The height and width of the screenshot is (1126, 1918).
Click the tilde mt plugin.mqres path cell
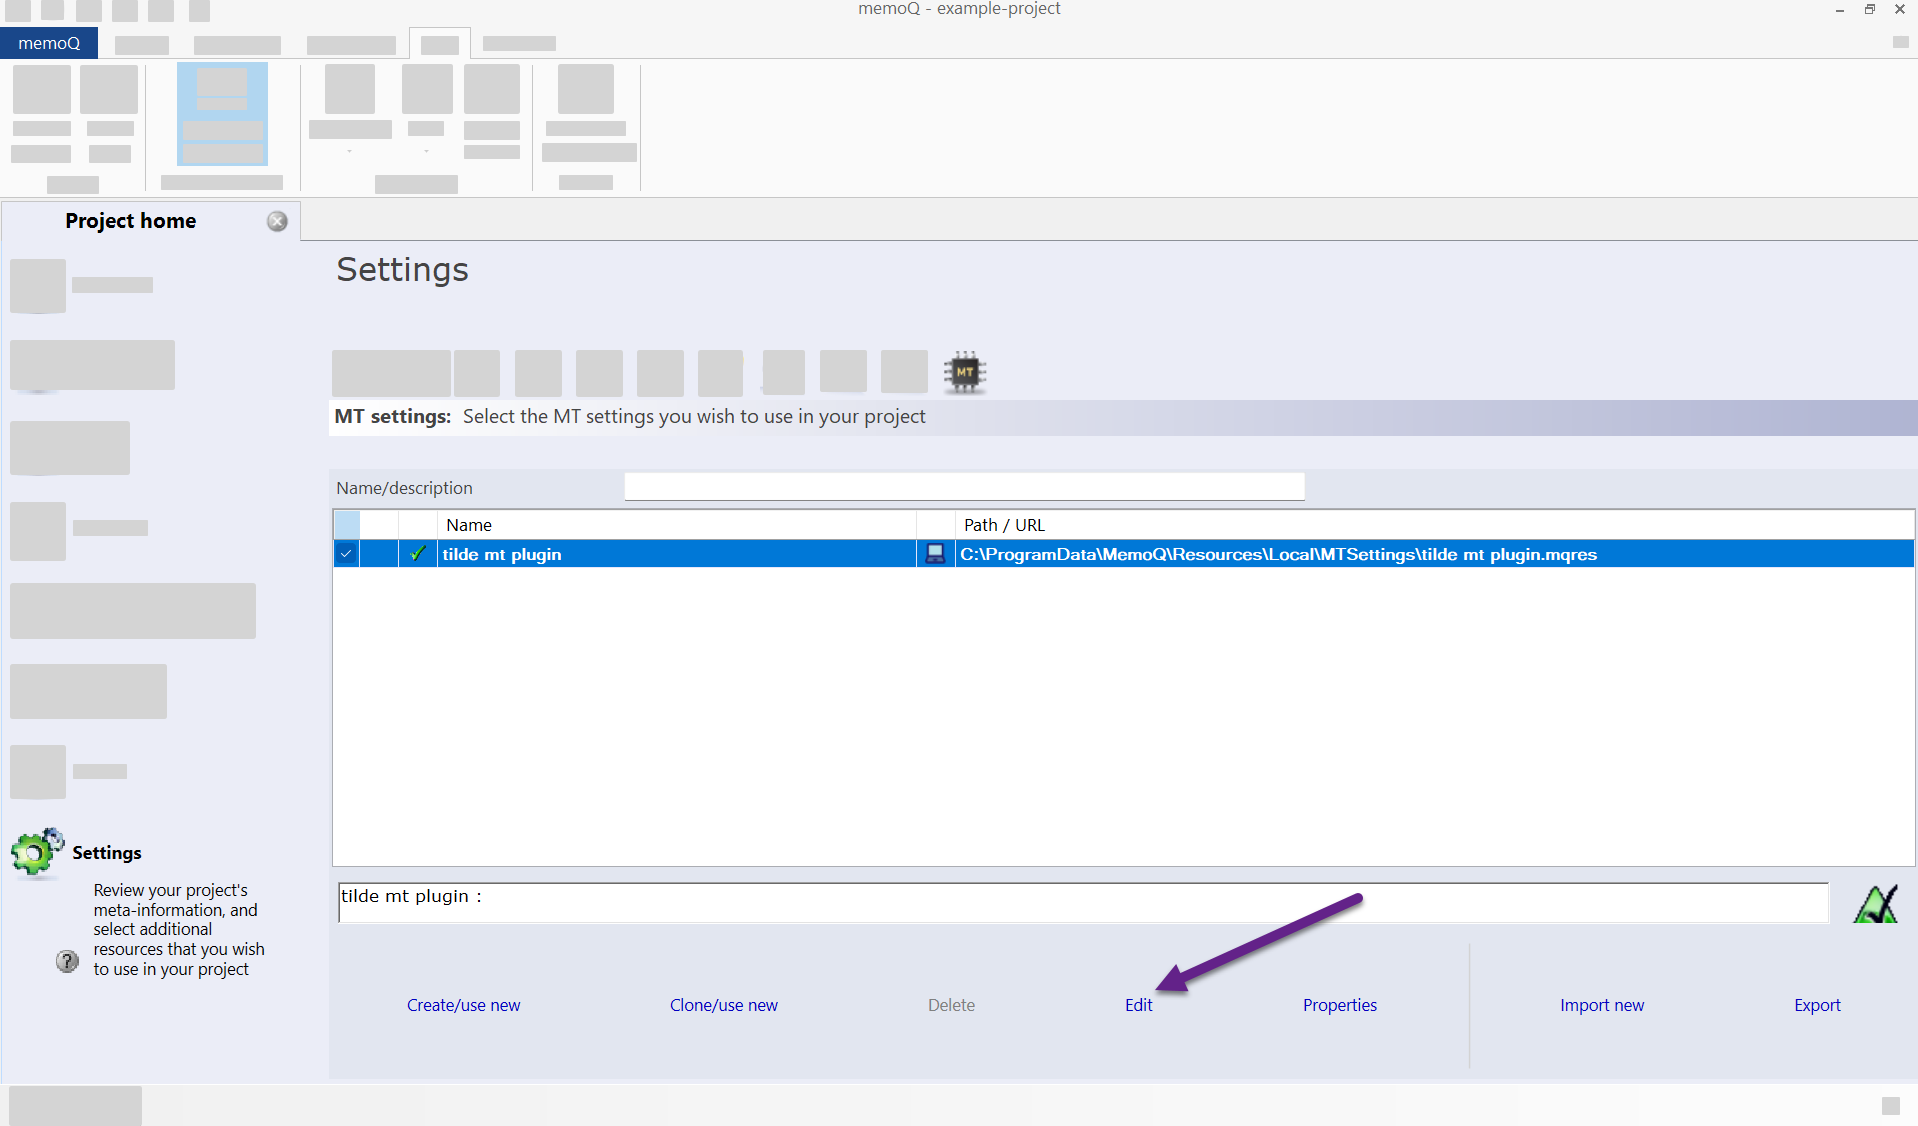(x=1434, y=554)
